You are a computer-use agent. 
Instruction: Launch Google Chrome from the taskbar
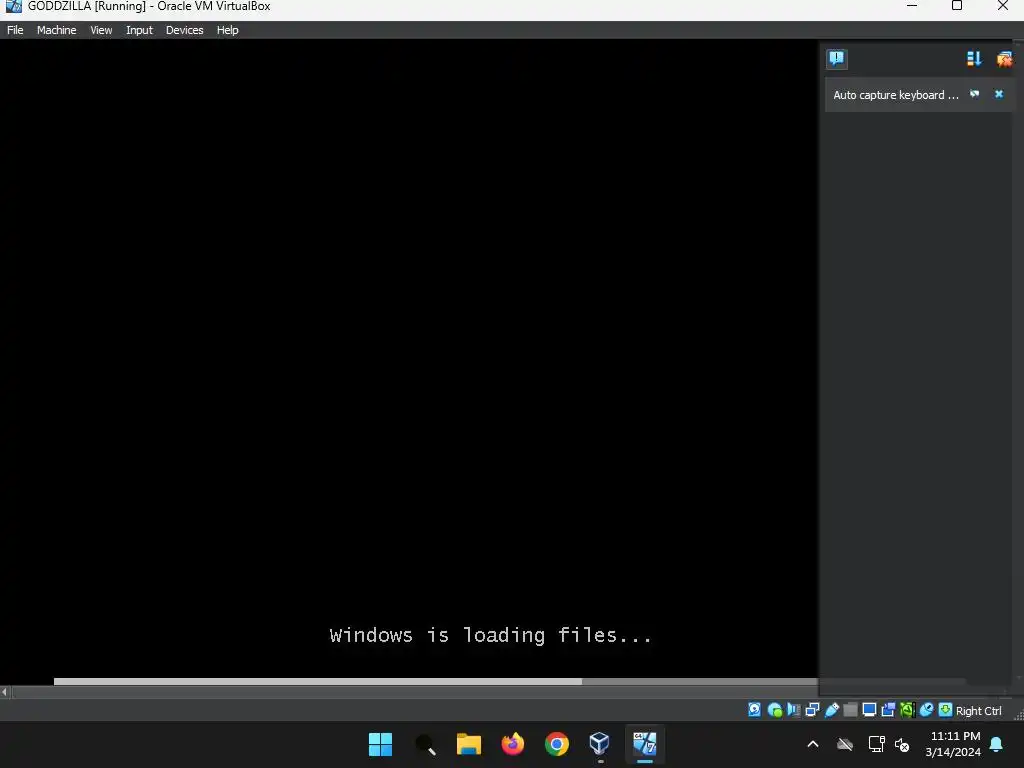tap(556, 744)
